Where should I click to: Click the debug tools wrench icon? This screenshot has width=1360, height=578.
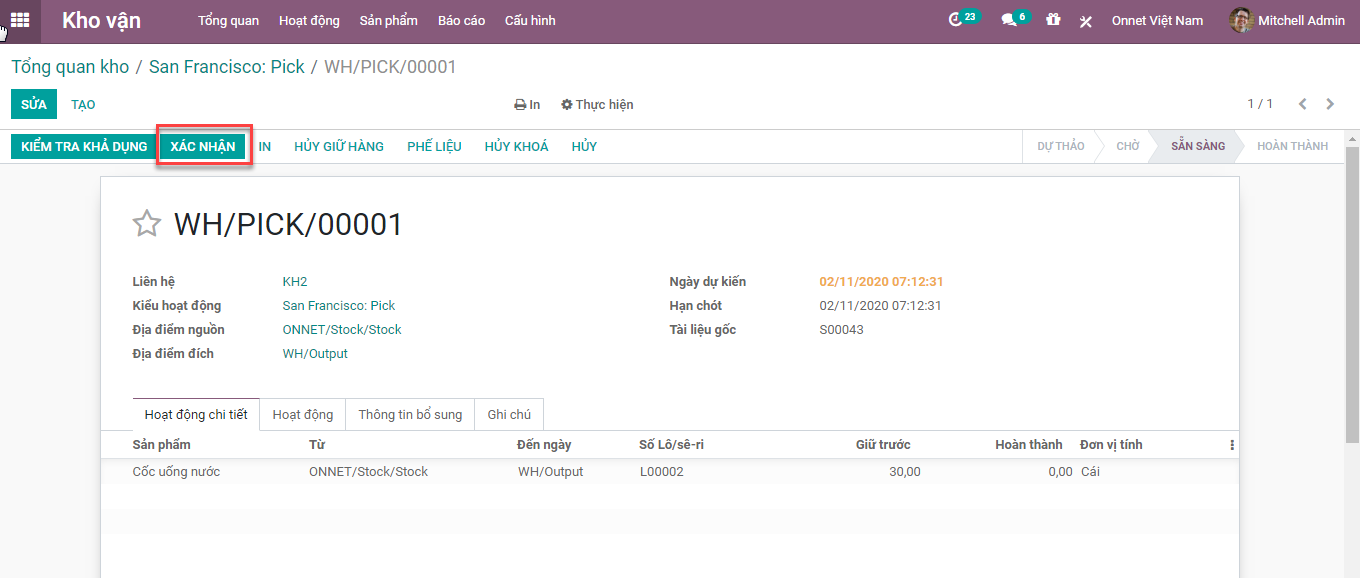click(x=1086, y=21)
